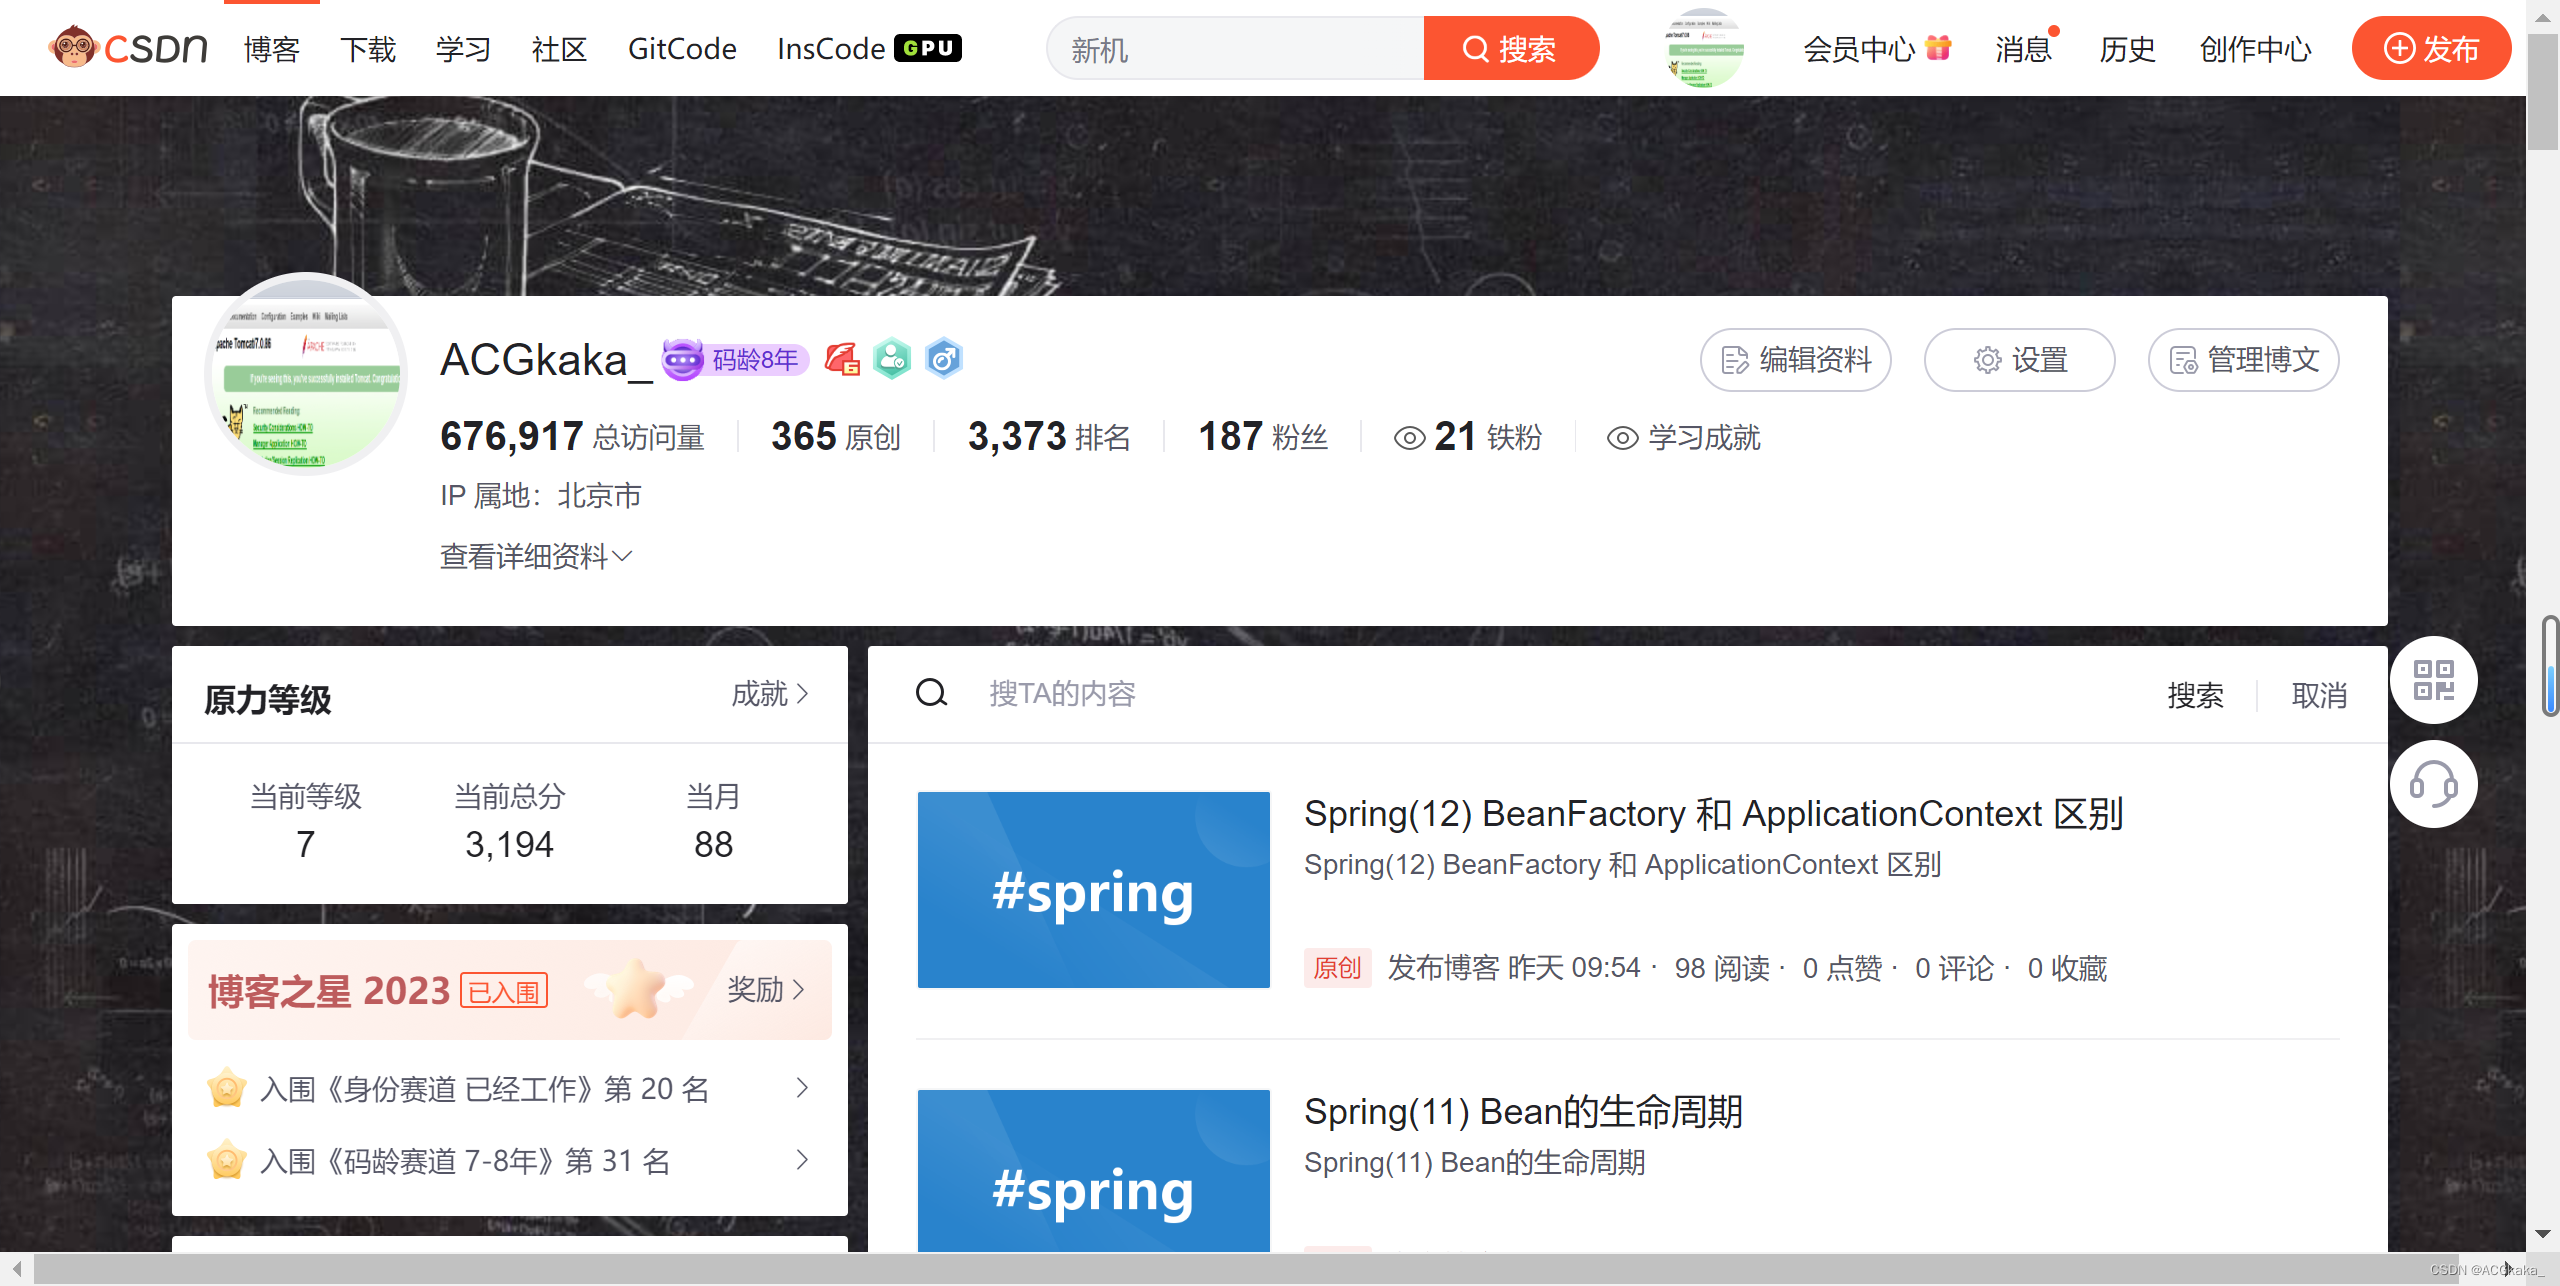Click 187 粉丝 stat
2560x1286 pixels.
pyautogui.click(x=1263, y=437)
